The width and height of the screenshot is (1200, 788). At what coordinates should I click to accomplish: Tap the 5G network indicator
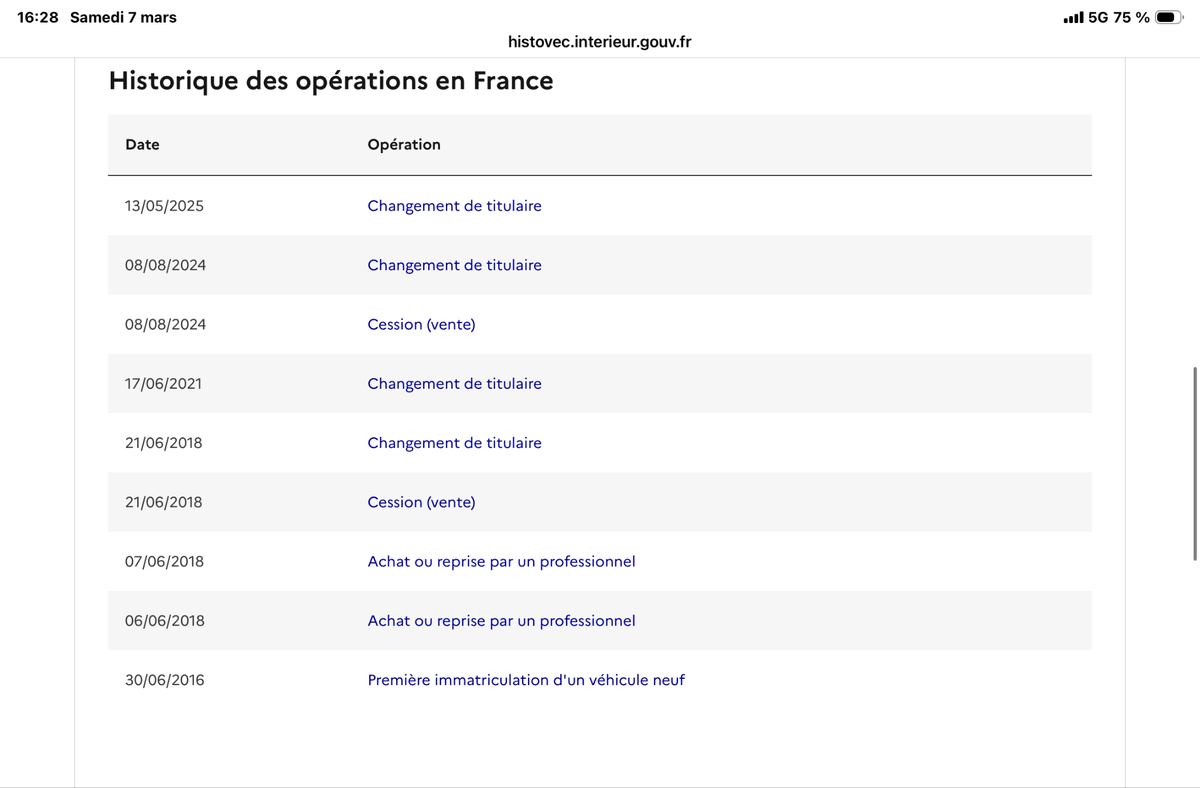pyautogui.click(x=1098, y=17)
